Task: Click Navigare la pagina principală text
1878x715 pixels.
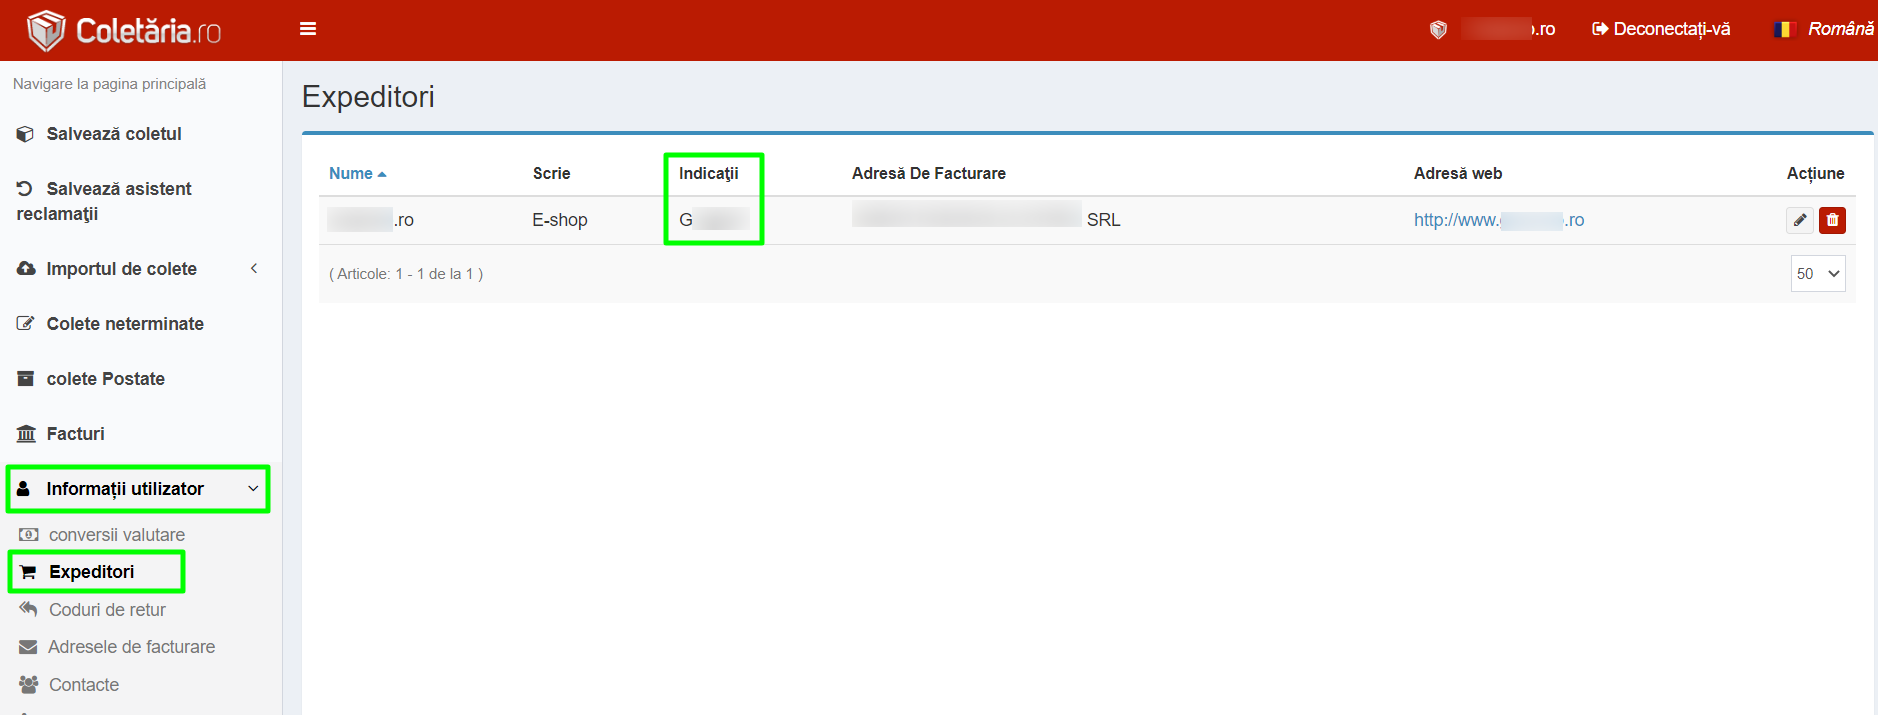Action: pyautogui.click(x=109, y=84)
